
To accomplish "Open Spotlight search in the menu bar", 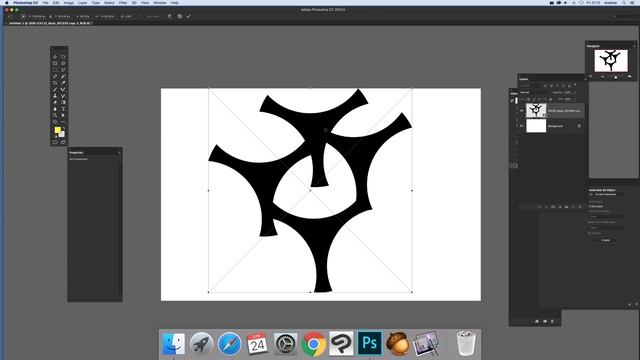I will click(624, 3).
